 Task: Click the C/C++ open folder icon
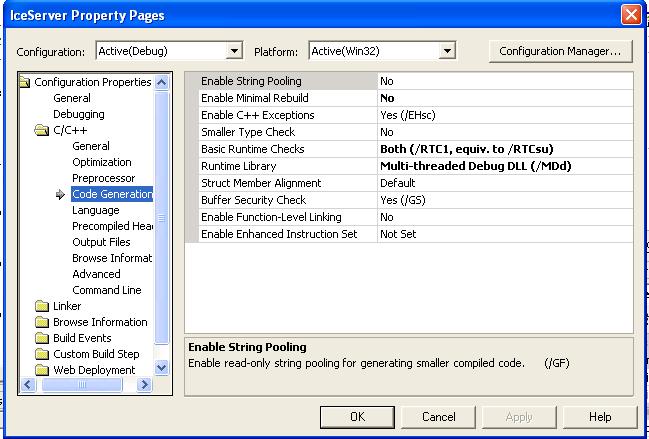(x=42, y=130)
